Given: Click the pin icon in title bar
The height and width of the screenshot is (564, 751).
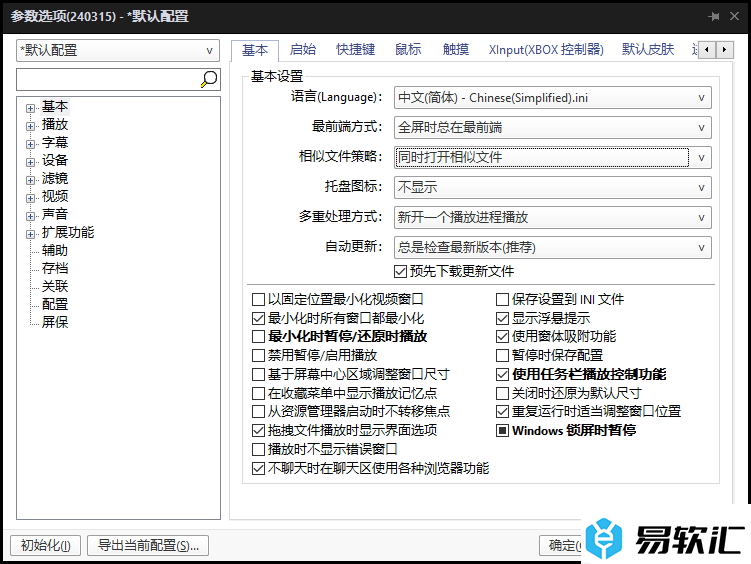Looking at the screenshot, I should (x=714, y=16).
